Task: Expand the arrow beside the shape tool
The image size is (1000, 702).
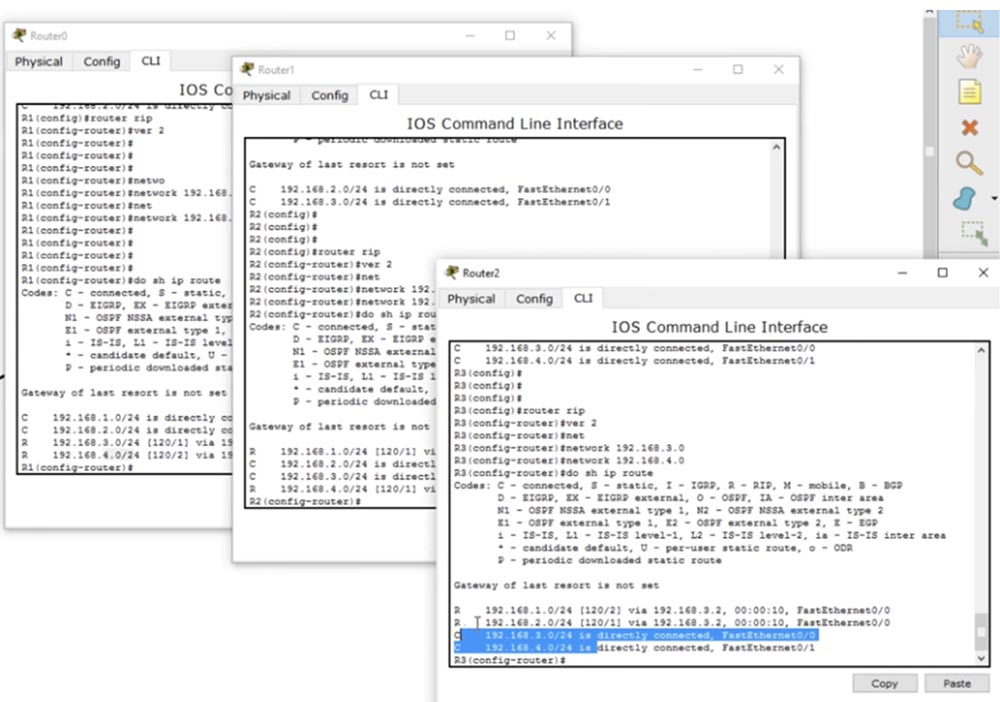Action: coord(994,199)
